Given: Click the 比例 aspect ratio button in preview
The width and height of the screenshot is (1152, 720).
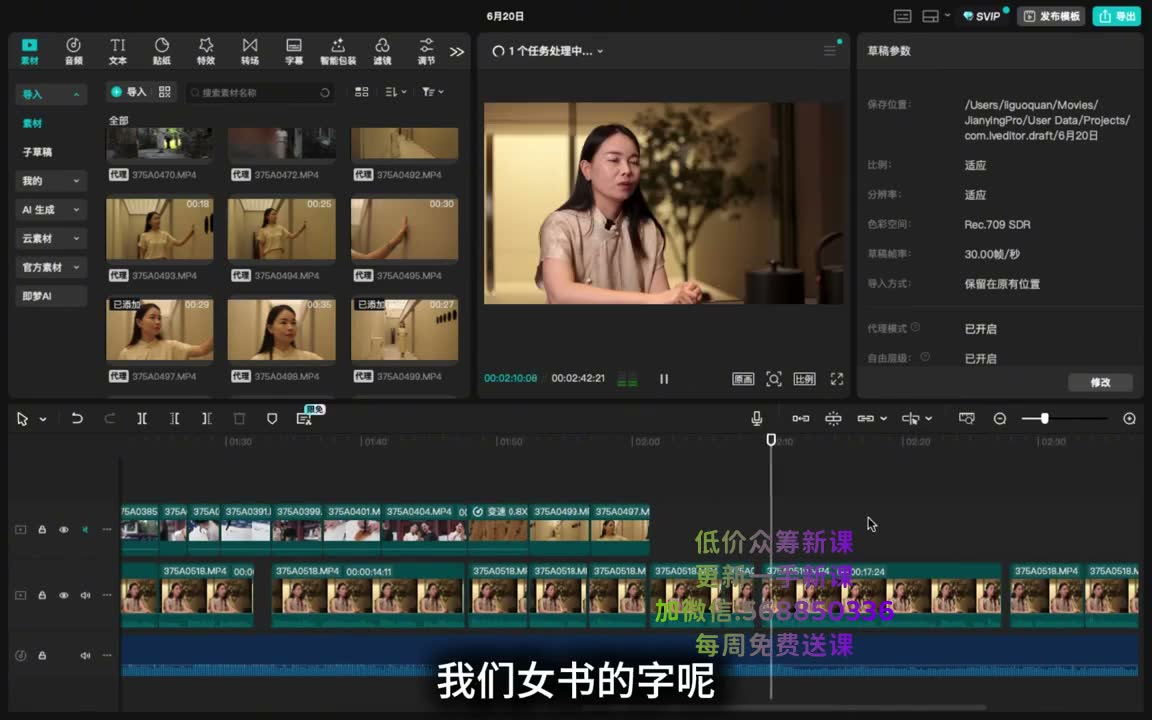Looking at the screenshot, I should 804,379.
